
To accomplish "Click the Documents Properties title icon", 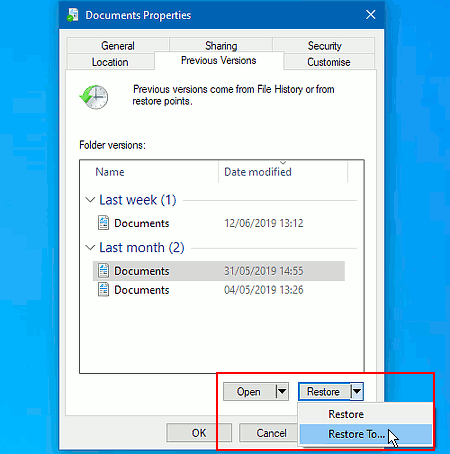I will [72, 15].
